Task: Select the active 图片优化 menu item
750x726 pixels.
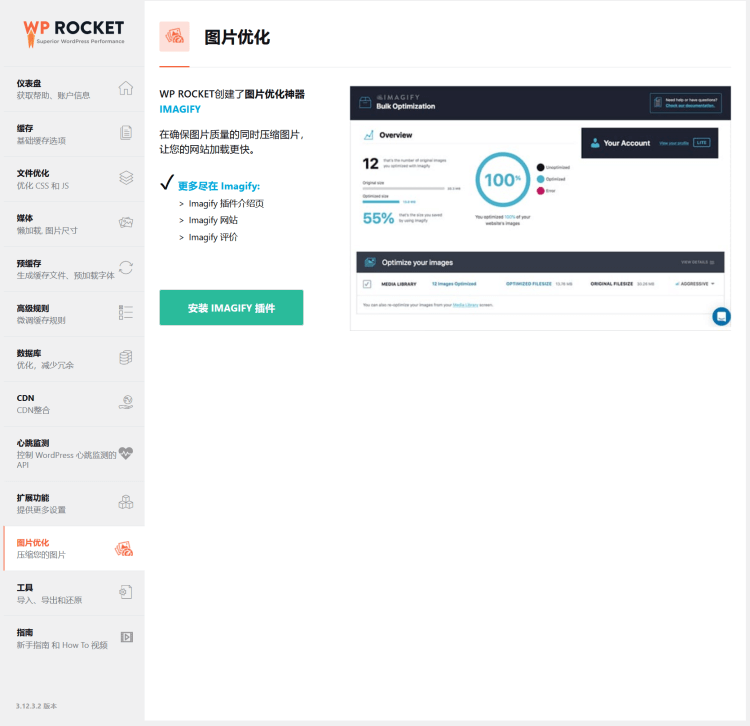Action: tap(74, 548)
